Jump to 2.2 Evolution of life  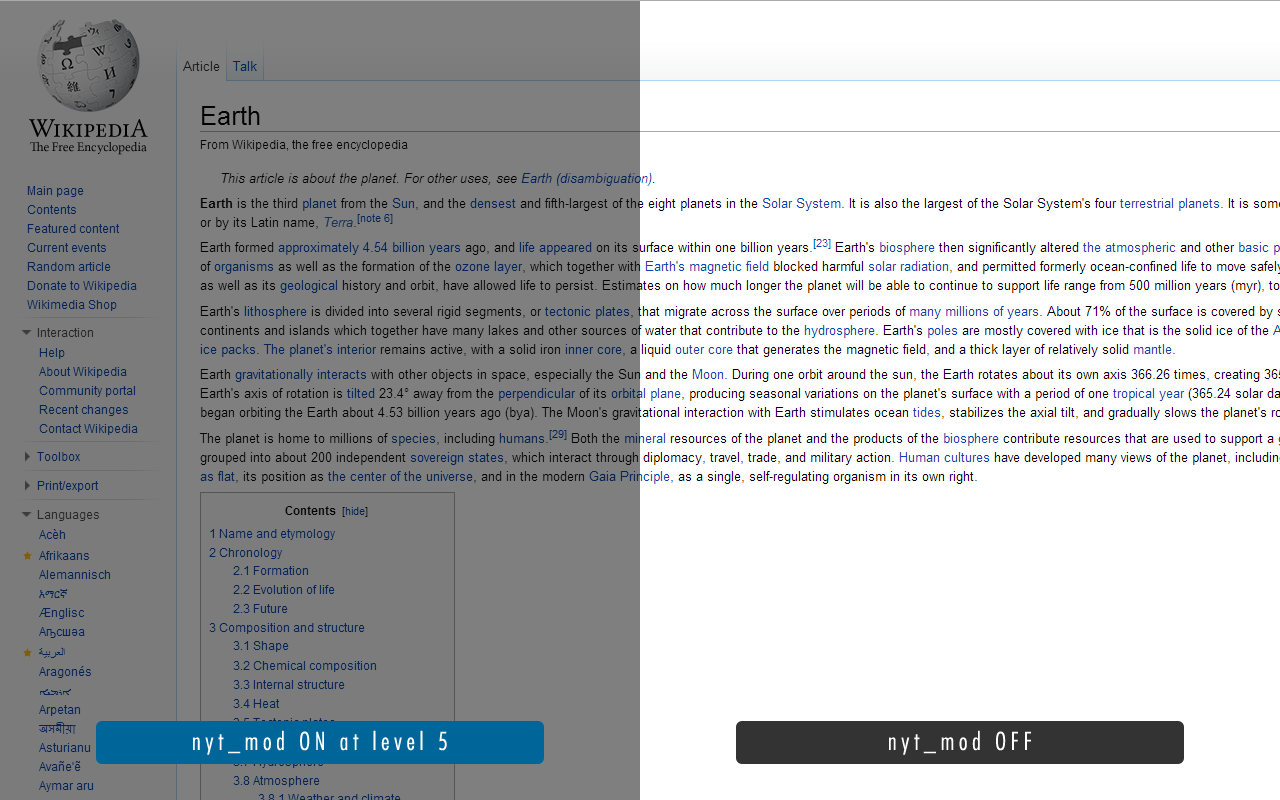pyautogui.click(x=284, y=590)
